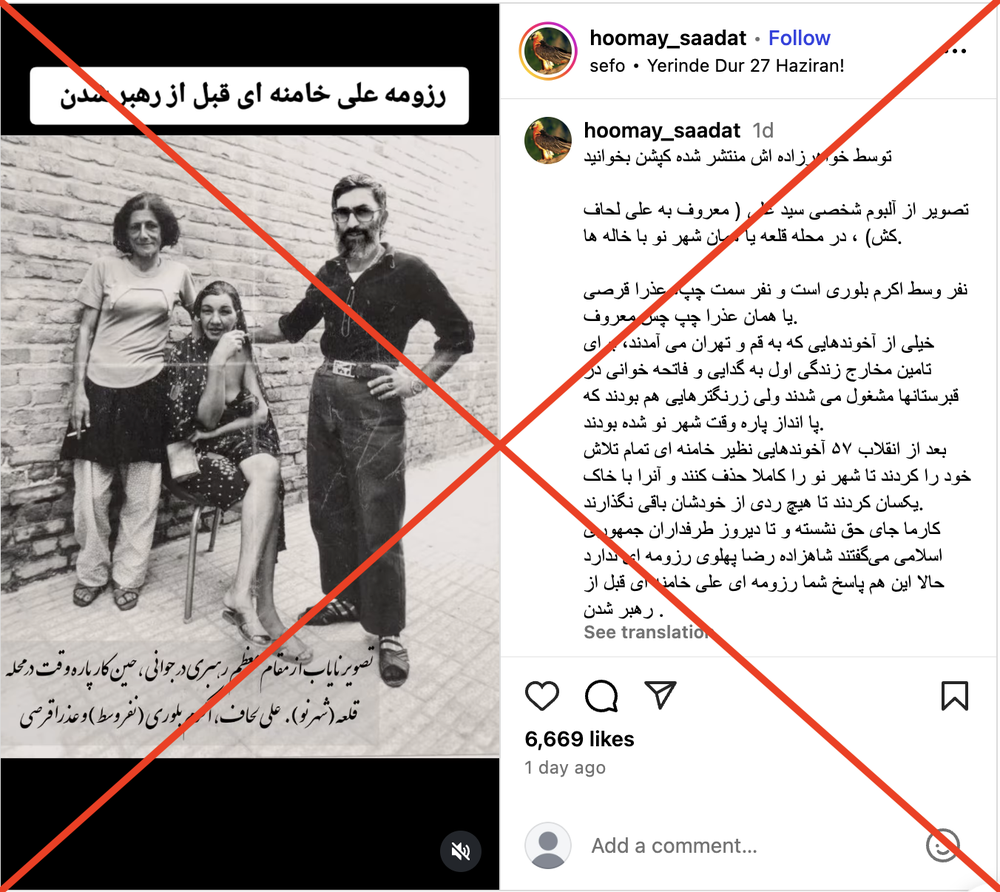Open the emoji picker smiley icon
This screenshot has height=892, width=1000.
coord(942,845)
